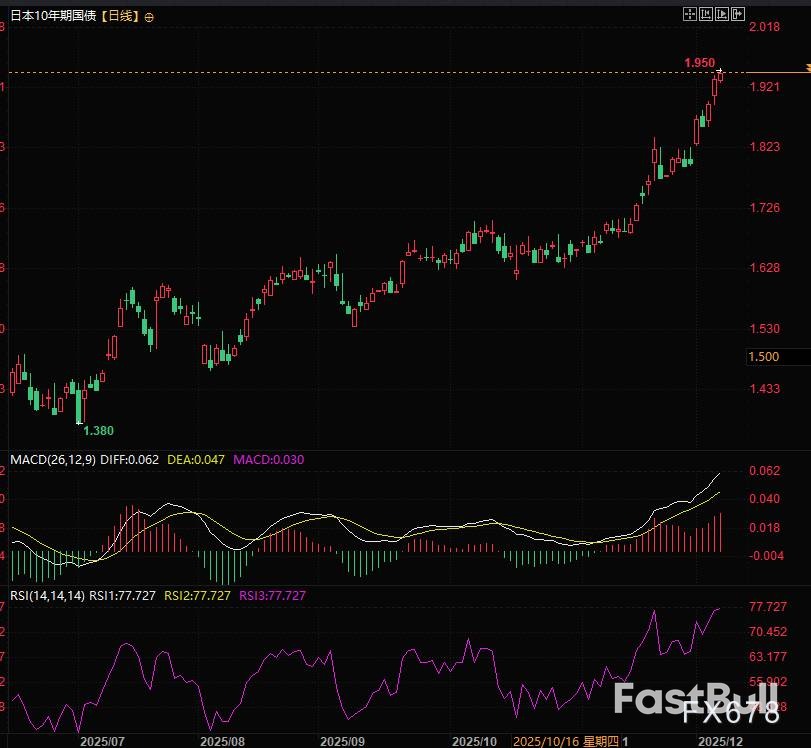The width and height of the screenshot is (811, 748).
Task: Click the 1.380 low price label
Action: coord(98,431)
